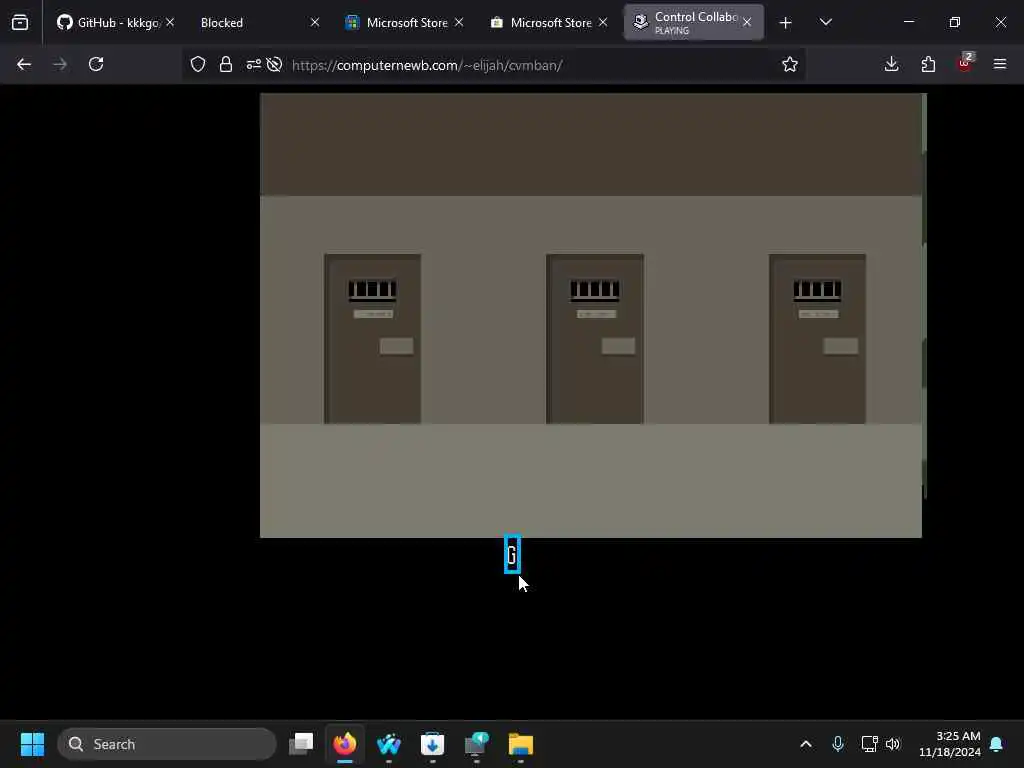Open a new browser tab
This screenshot has height=768, width=1024.
(786, 23)
